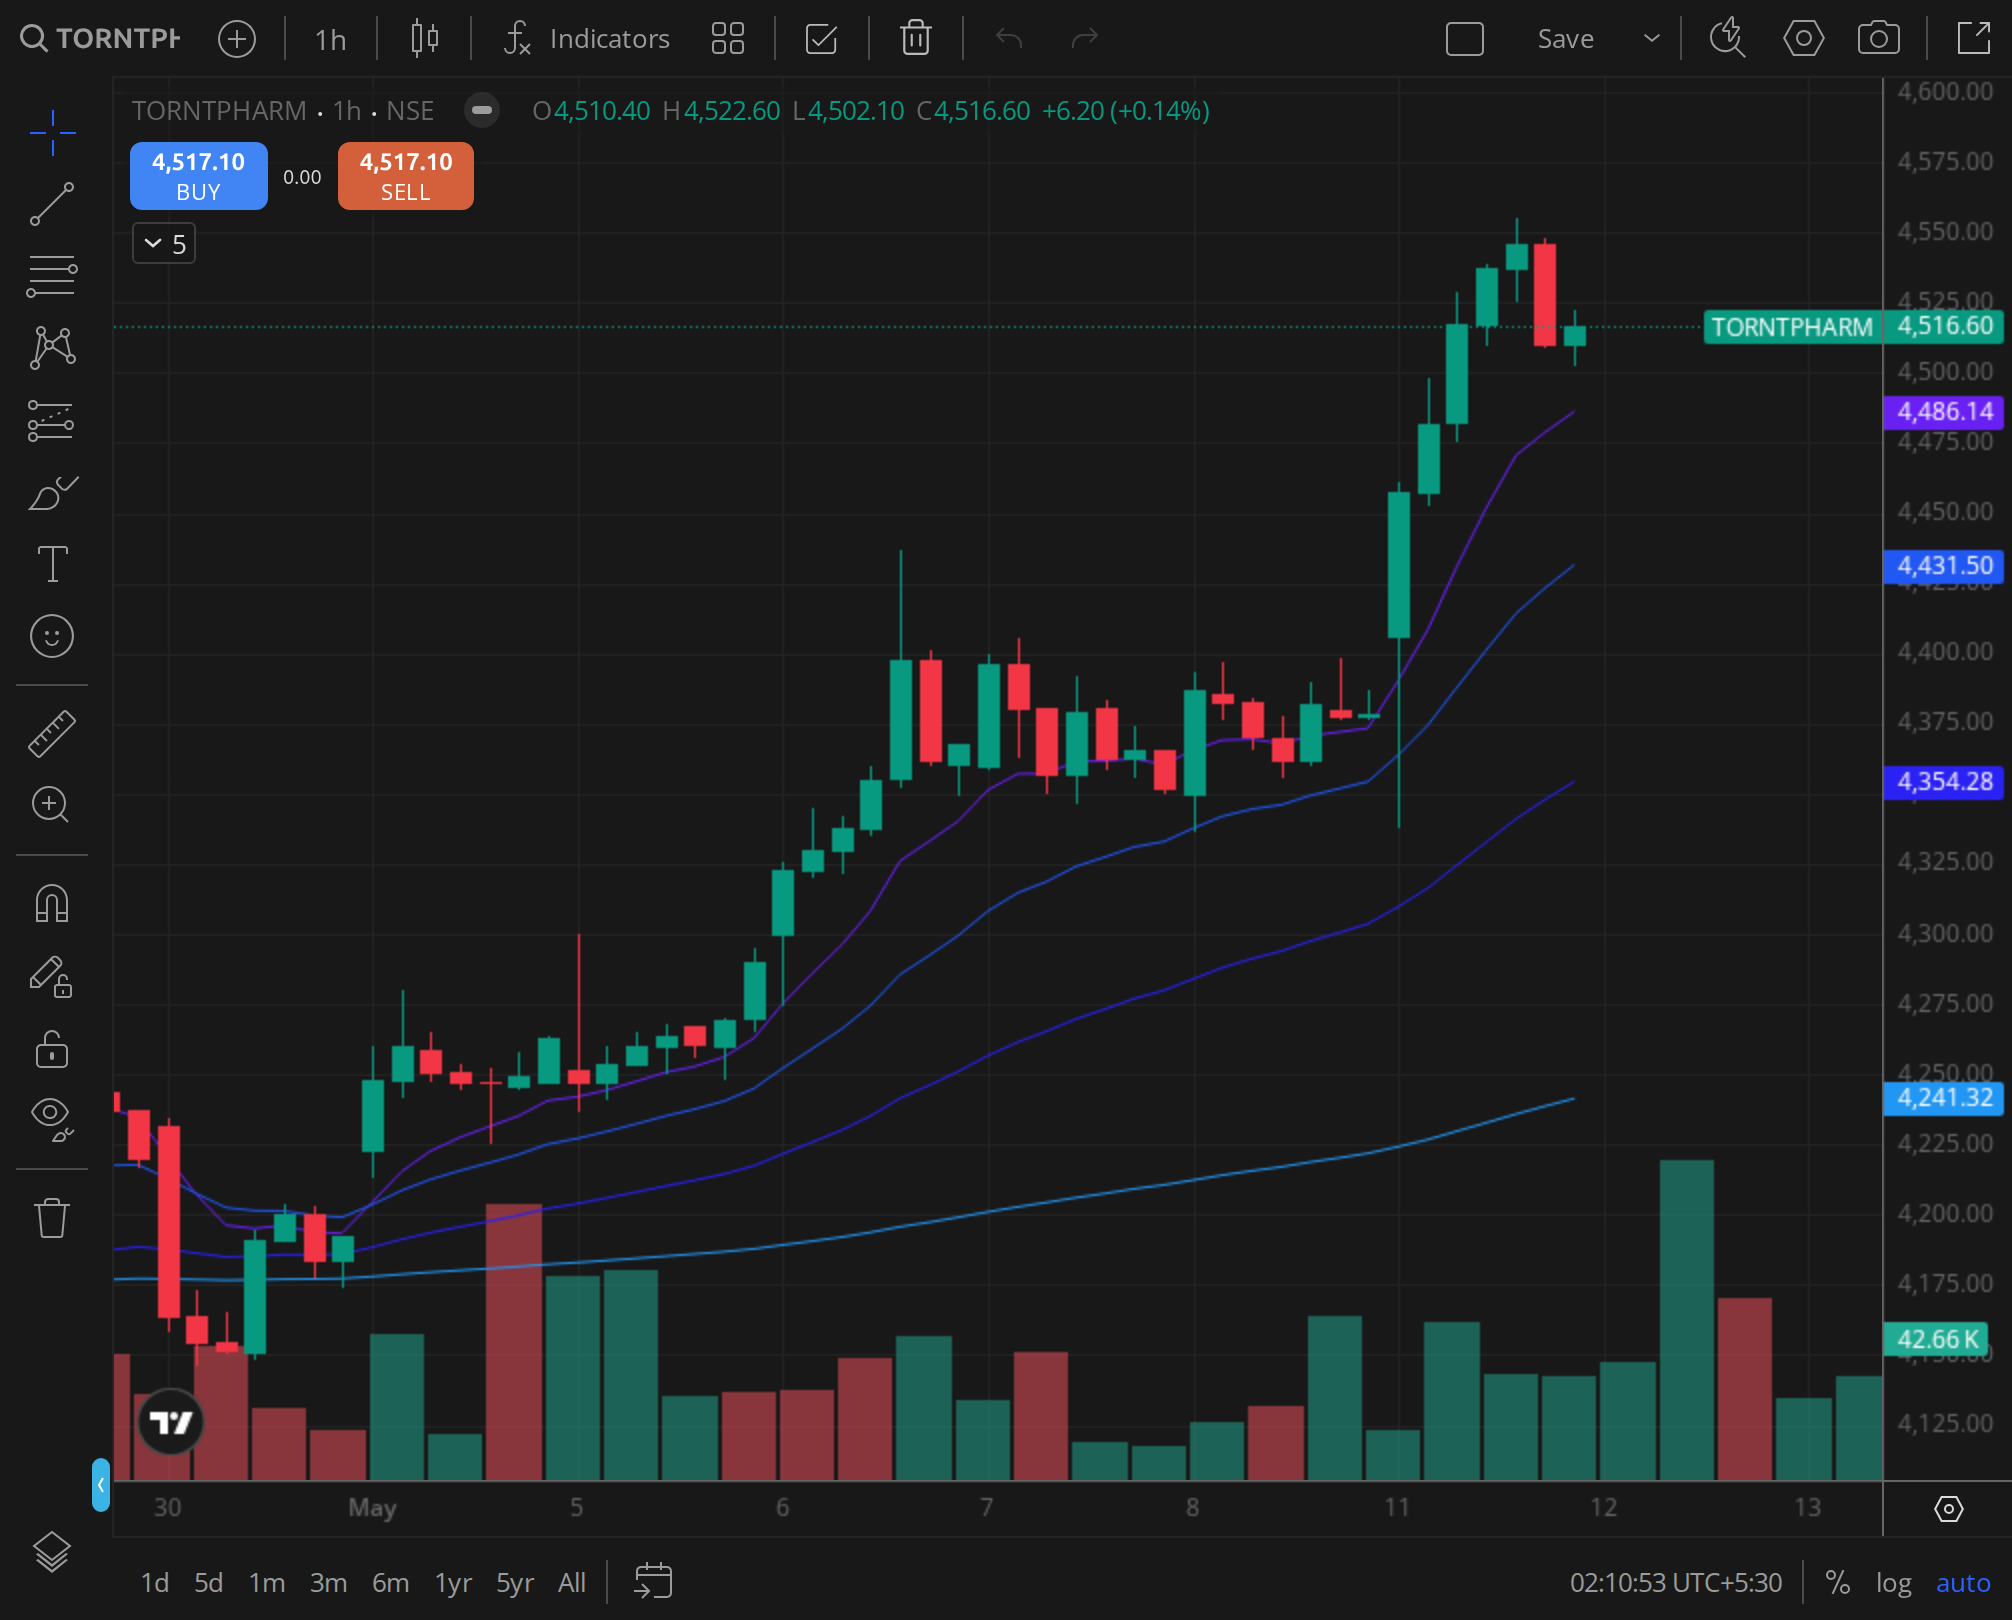Redo the chart action

1084,39
